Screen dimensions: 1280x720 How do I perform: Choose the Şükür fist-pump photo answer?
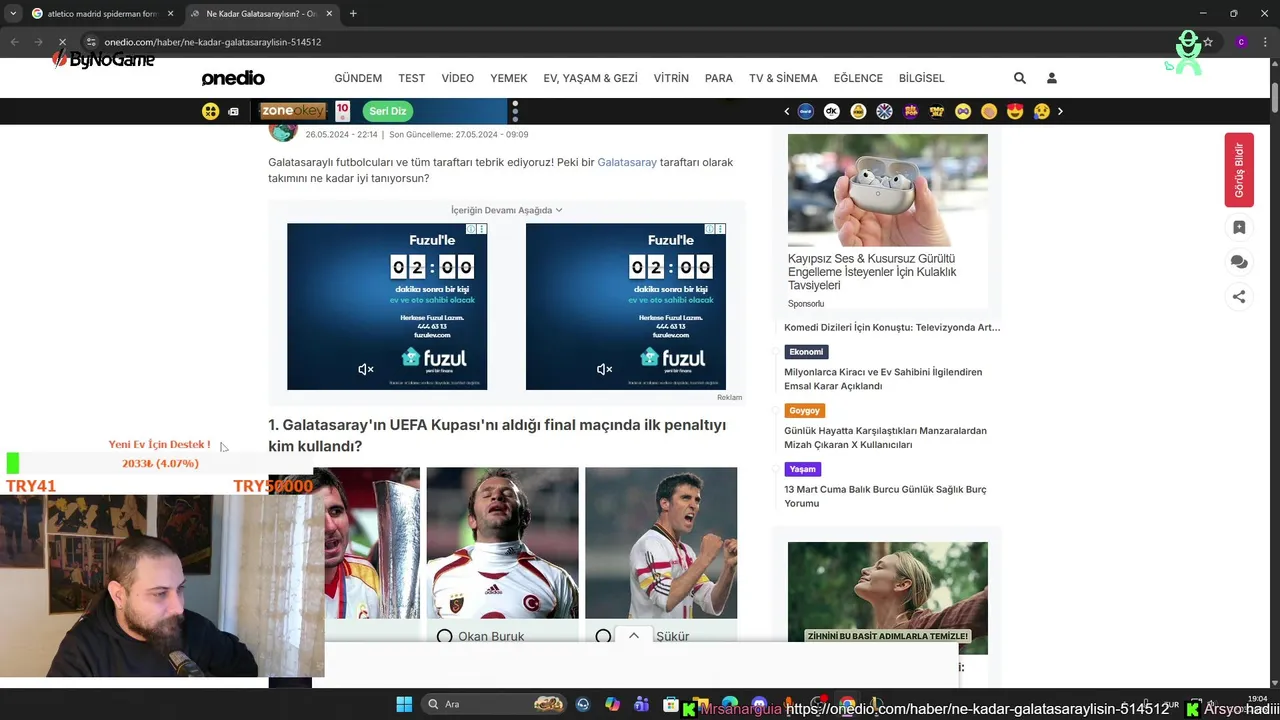661,542
